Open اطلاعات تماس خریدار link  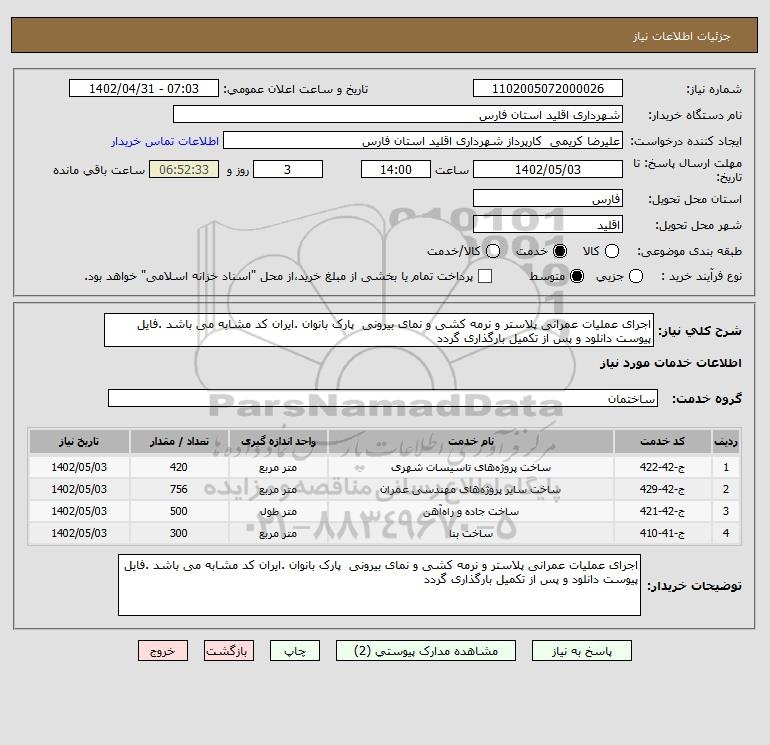coord(165,141)
